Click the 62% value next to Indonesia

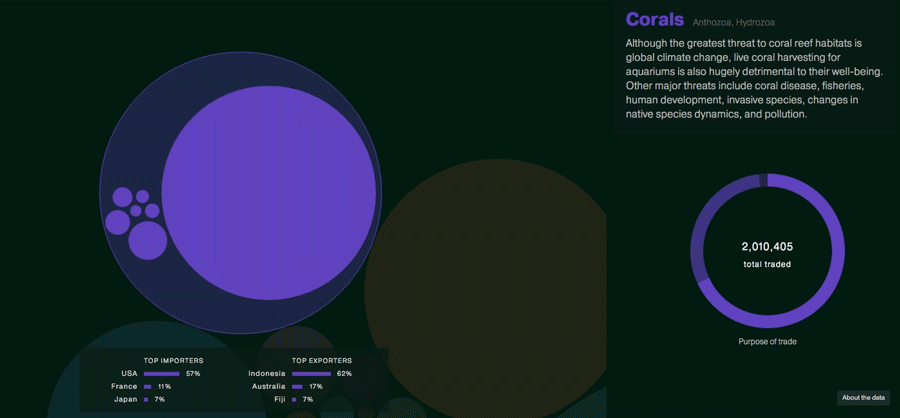click(x=344, y=374)
